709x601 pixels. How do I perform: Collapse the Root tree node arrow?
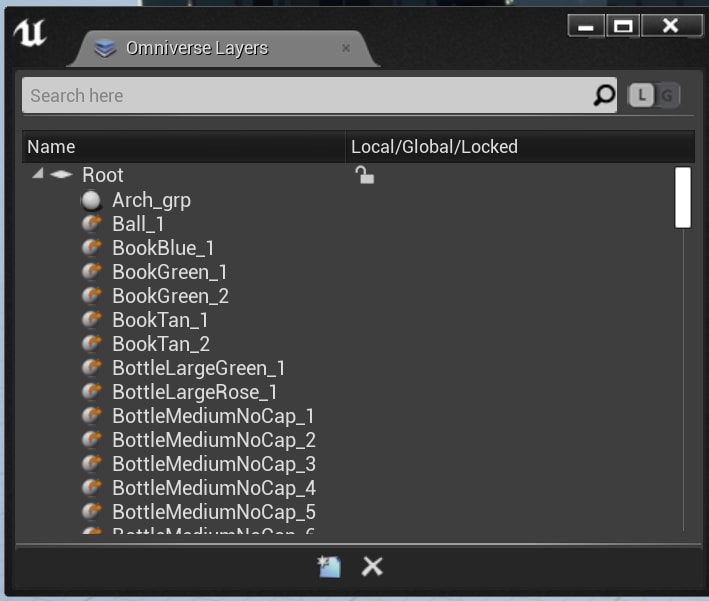tap(38, 173)
